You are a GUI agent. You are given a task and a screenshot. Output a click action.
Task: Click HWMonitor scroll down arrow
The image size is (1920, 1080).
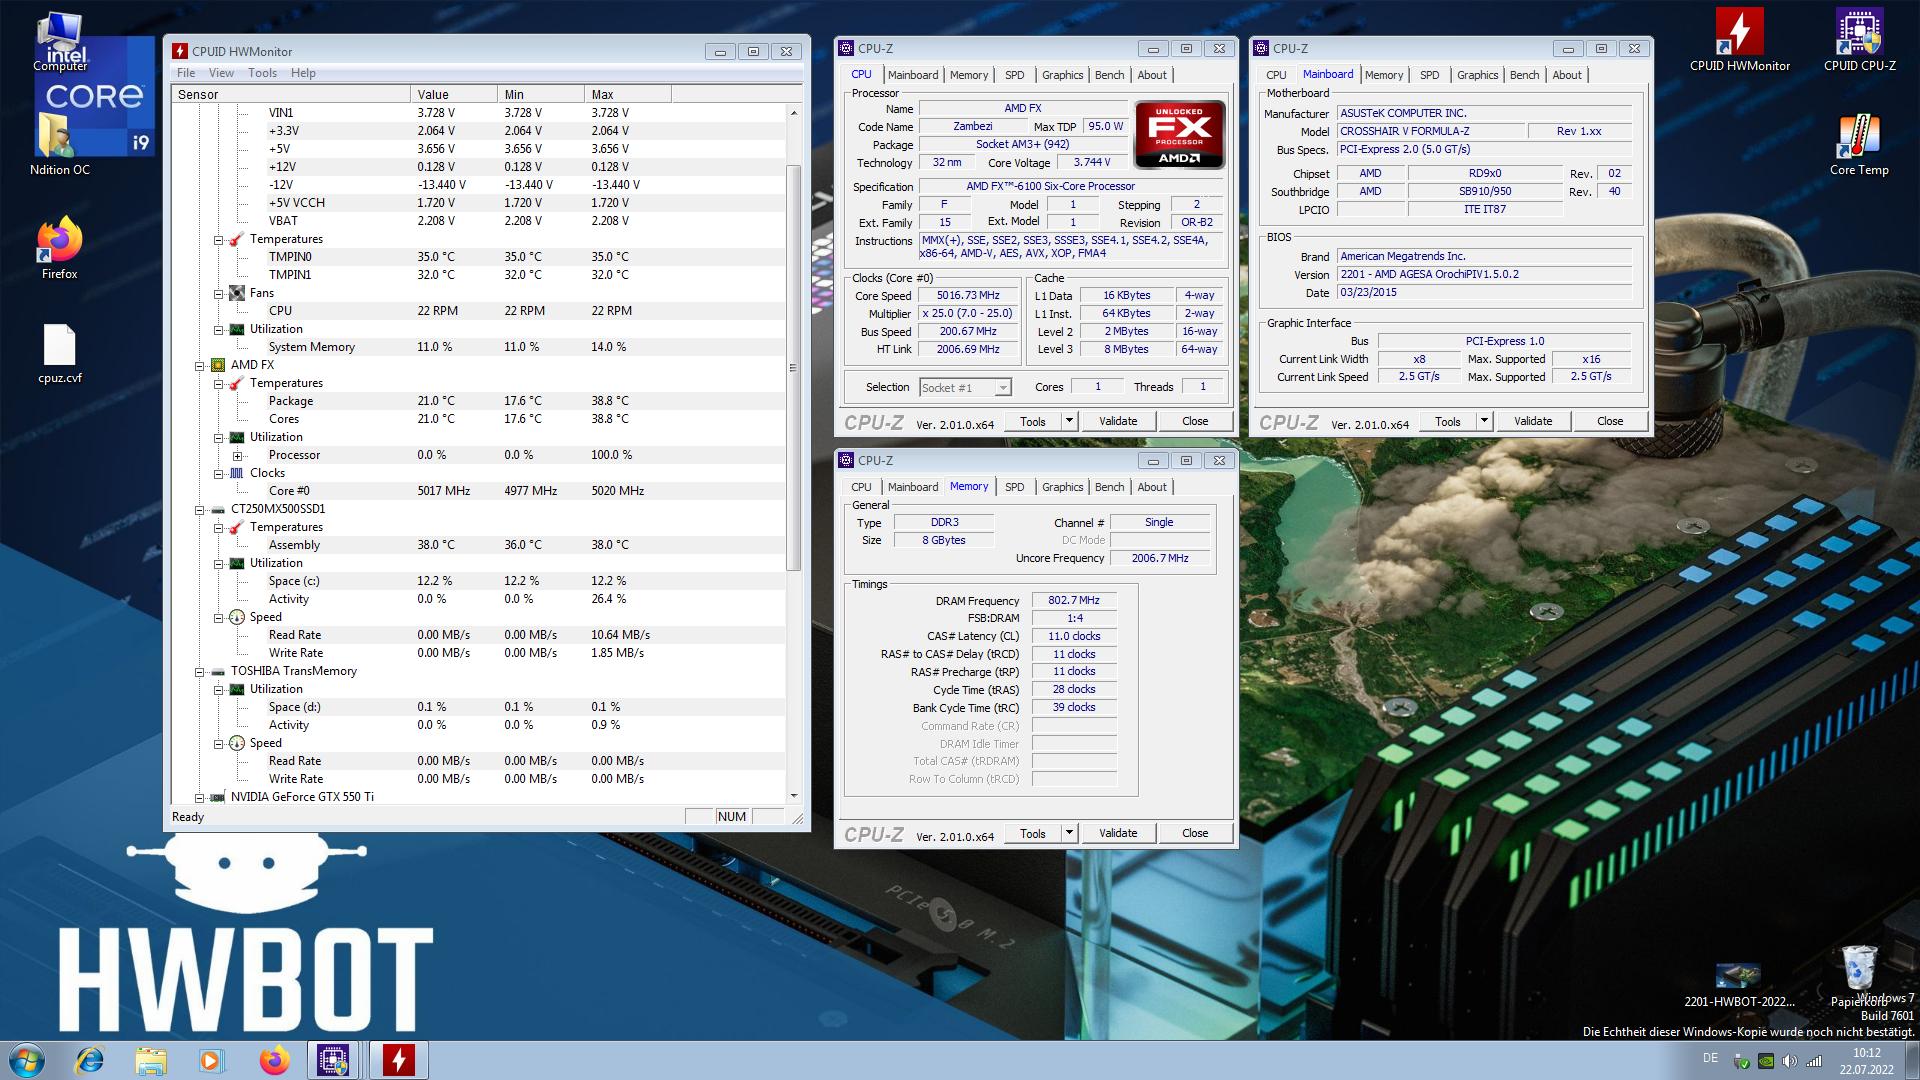(x=794, y=796)
